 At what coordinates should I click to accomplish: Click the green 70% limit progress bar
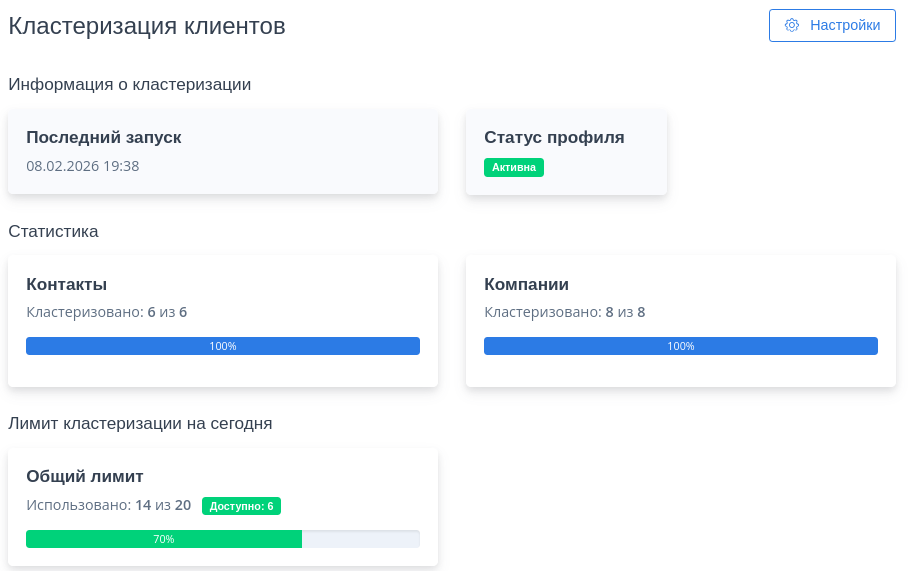pyautogui.click(x=164, y=539)
